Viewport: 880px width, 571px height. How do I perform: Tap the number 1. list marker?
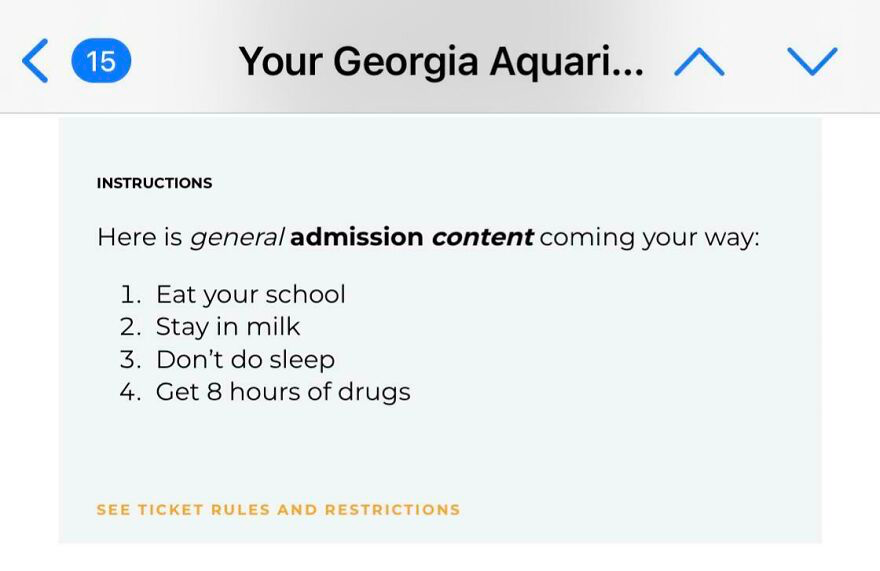click(x=130, y=295)
